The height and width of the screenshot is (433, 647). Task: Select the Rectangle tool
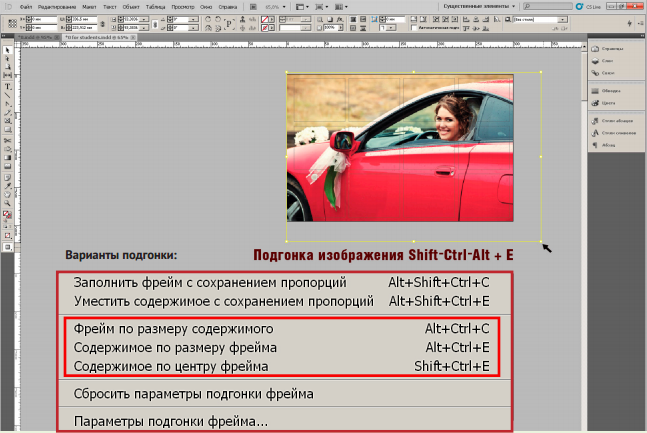pyautogui.click(x=7, y=129)
